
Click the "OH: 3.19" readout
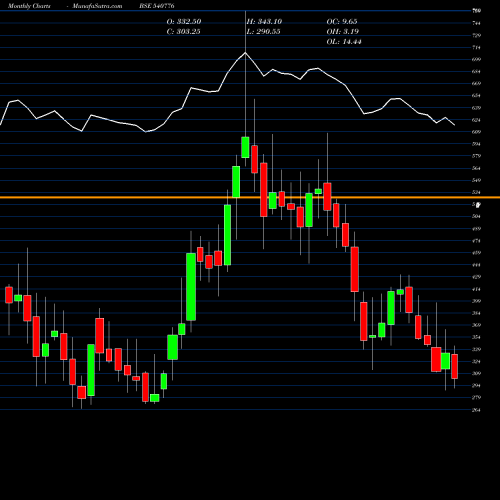coord(342,31)
